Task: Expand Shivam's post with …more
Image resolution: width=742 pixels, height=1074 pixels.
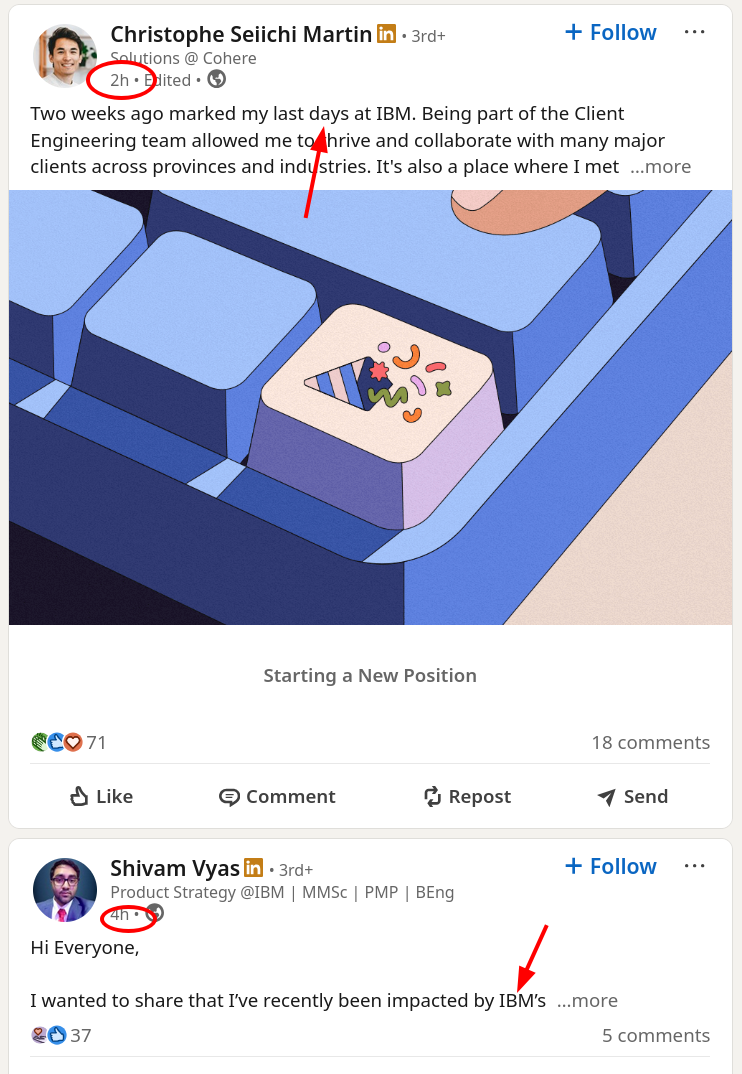Action: tap(587, 1000)
